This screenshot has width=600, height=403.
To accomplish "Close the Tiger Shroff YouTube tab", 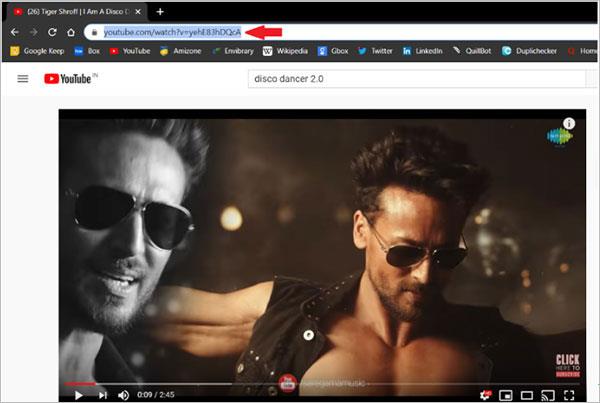I will [x=138, y=12].
